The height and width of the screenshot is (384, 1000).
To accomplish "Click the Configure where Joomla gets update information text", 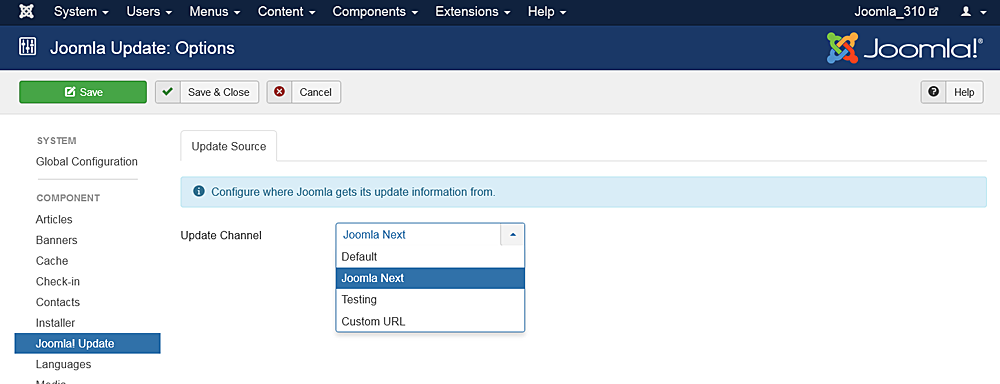I will point(353,191).
